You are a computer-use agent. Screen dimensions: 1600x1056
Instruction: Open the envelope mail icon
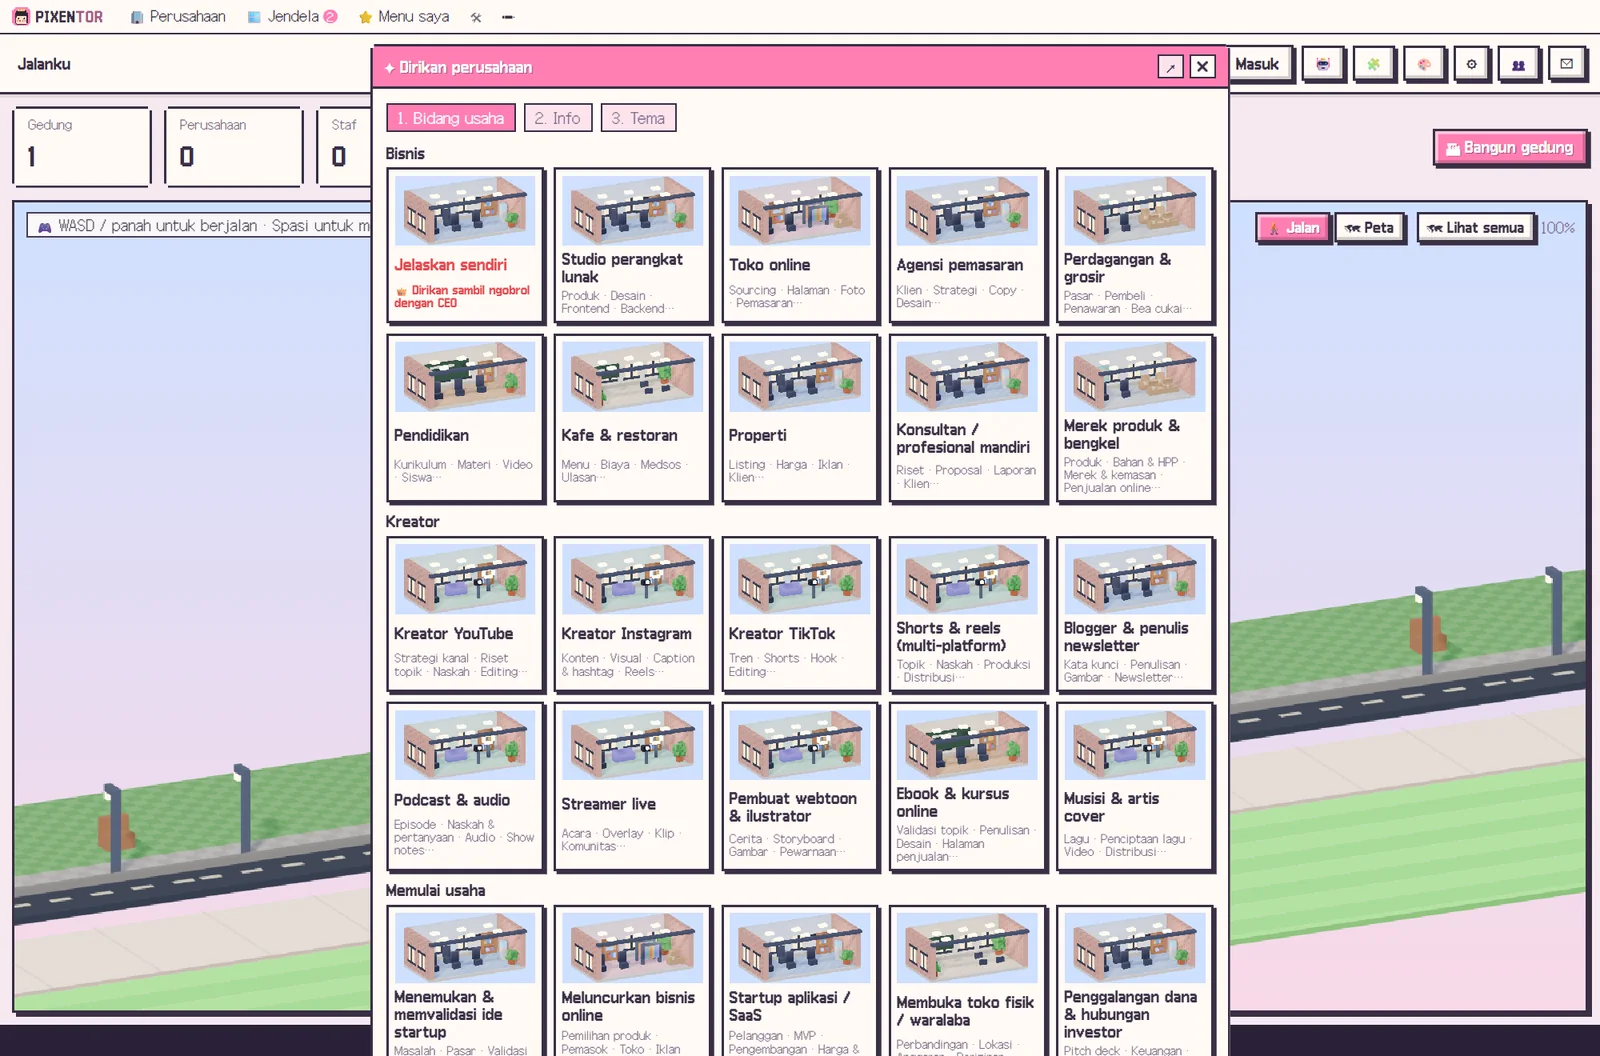pos(1566,64)
